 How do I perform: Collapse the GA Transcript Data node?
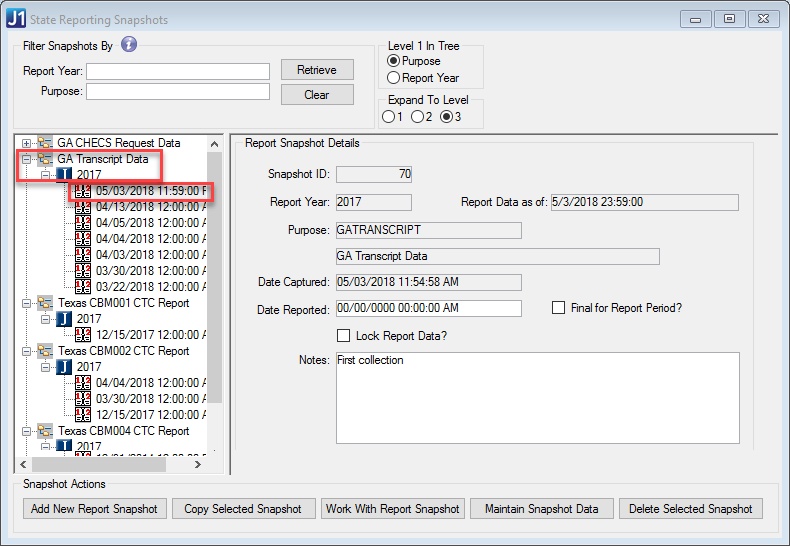click(x=26, y=159)
